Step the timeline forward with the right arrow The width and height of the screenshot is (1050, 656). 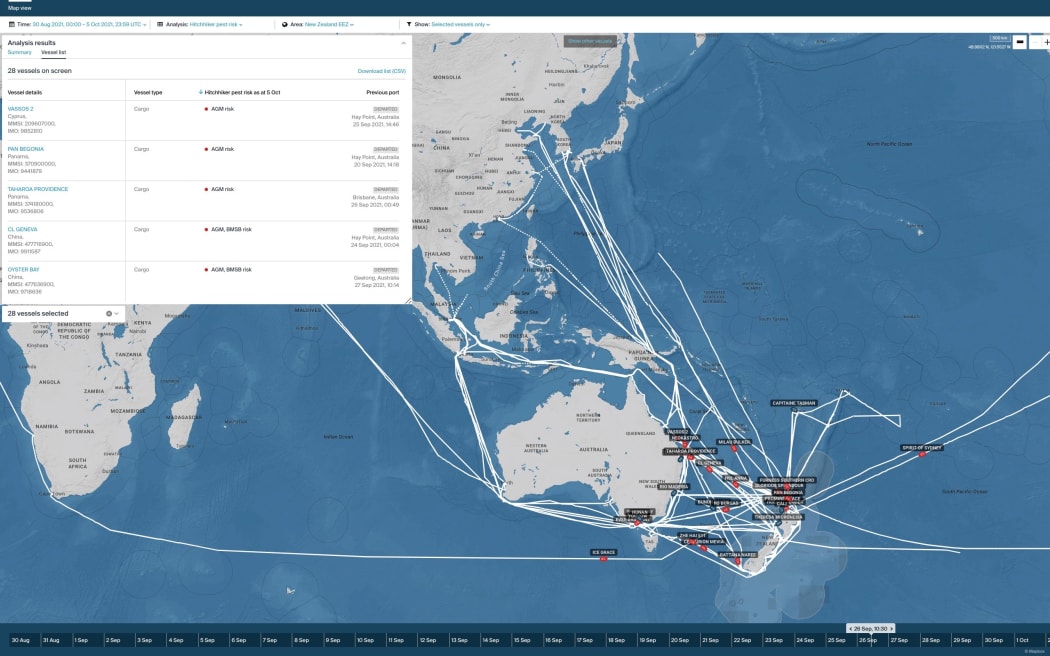[x=891, y=629]
